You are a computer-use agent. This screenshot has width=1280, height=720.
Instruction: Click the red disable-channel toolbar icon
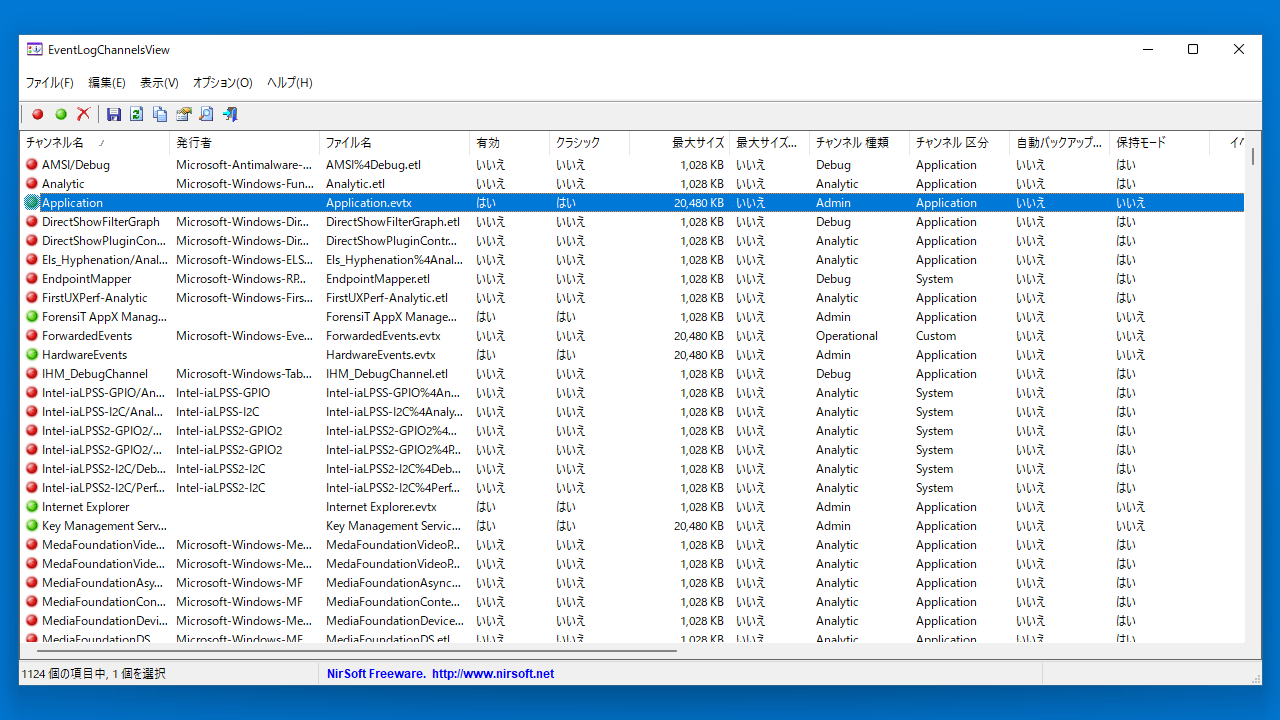click(x=38, y=114)
